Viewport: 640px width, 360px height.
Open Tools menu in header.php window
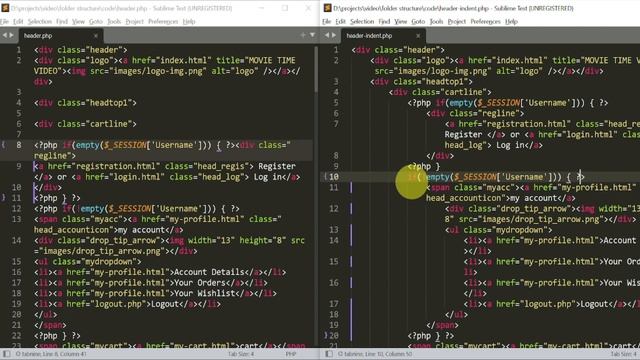coord(114,22)
